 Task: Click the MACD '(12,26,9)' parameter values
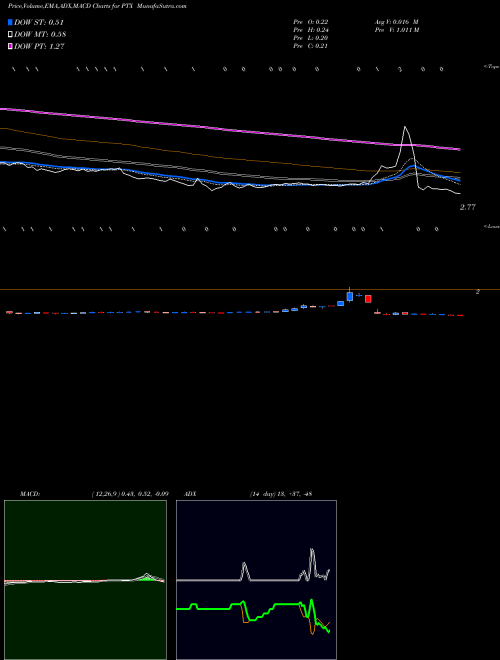[130, 494]
